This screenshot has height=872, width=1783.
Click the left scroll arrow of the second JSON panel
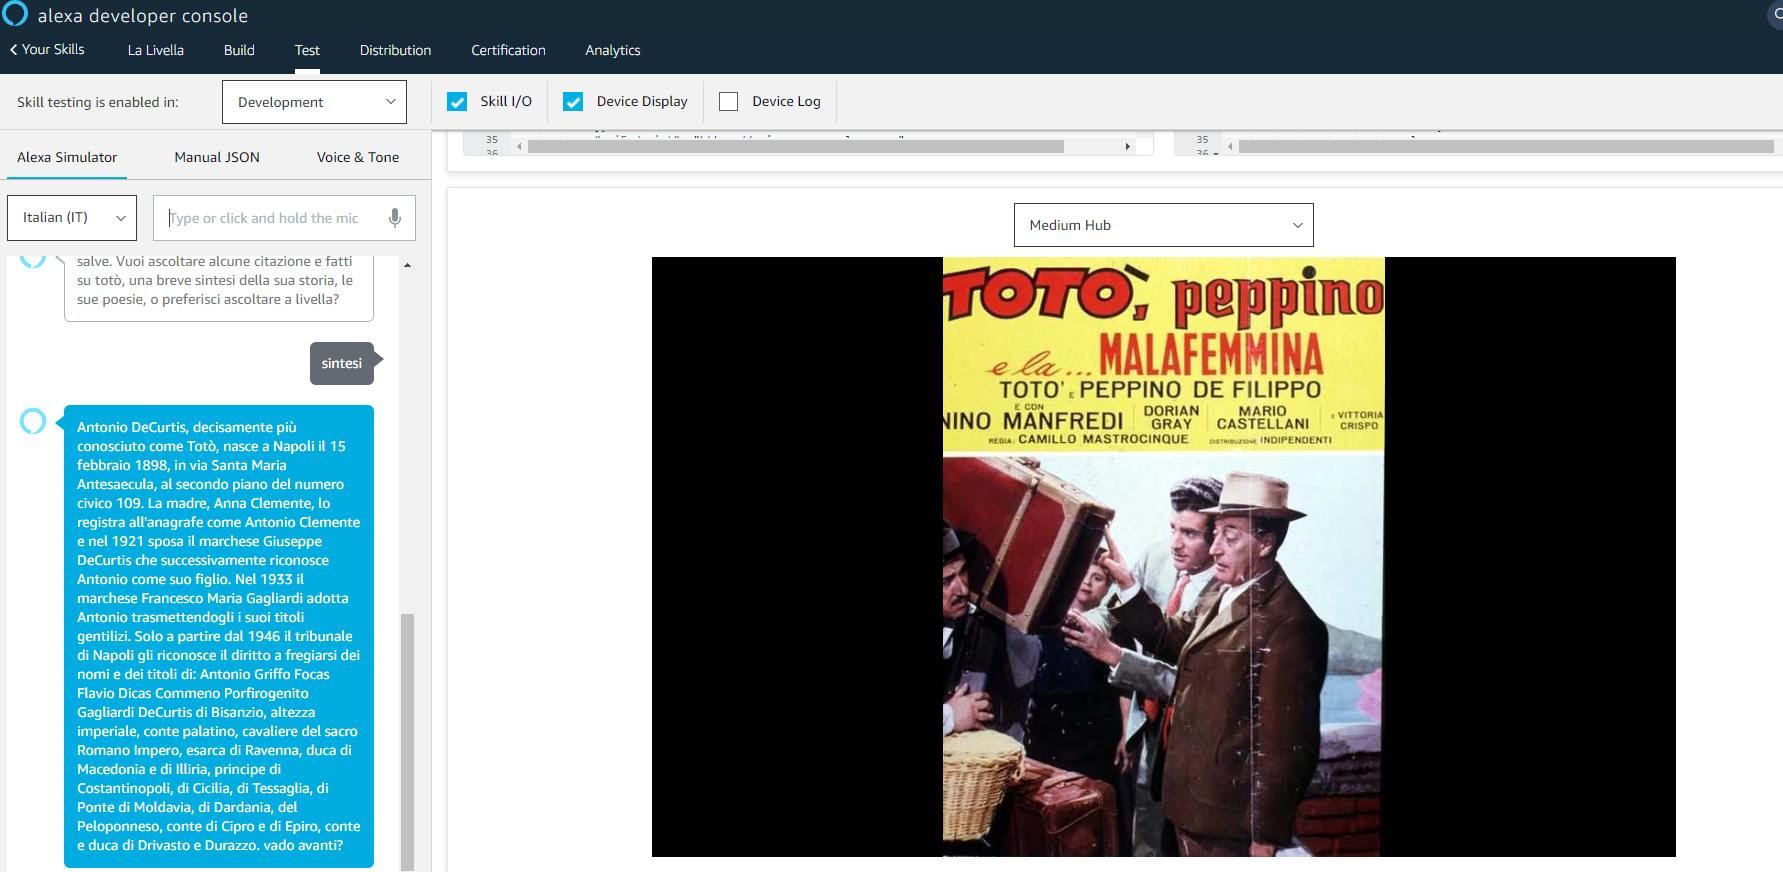point(1230,146)
